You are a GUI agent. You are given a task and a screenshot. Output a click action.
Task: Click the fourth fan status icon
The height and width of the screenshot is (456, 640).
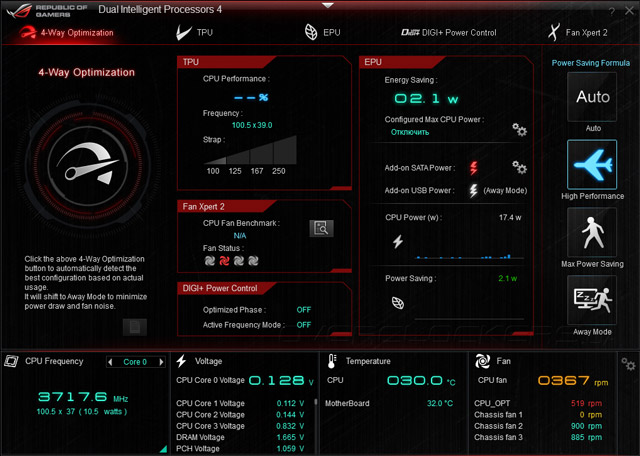click(253, 261)
